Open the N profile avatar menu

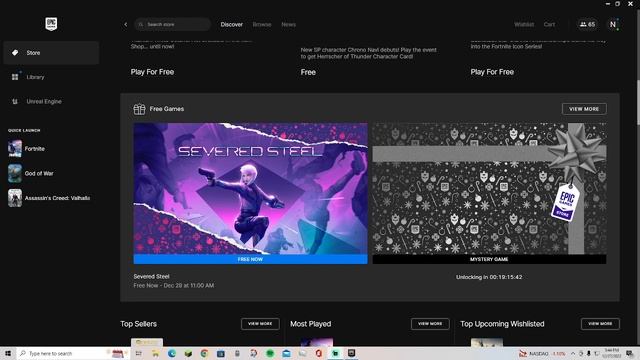tap(613, 24)
